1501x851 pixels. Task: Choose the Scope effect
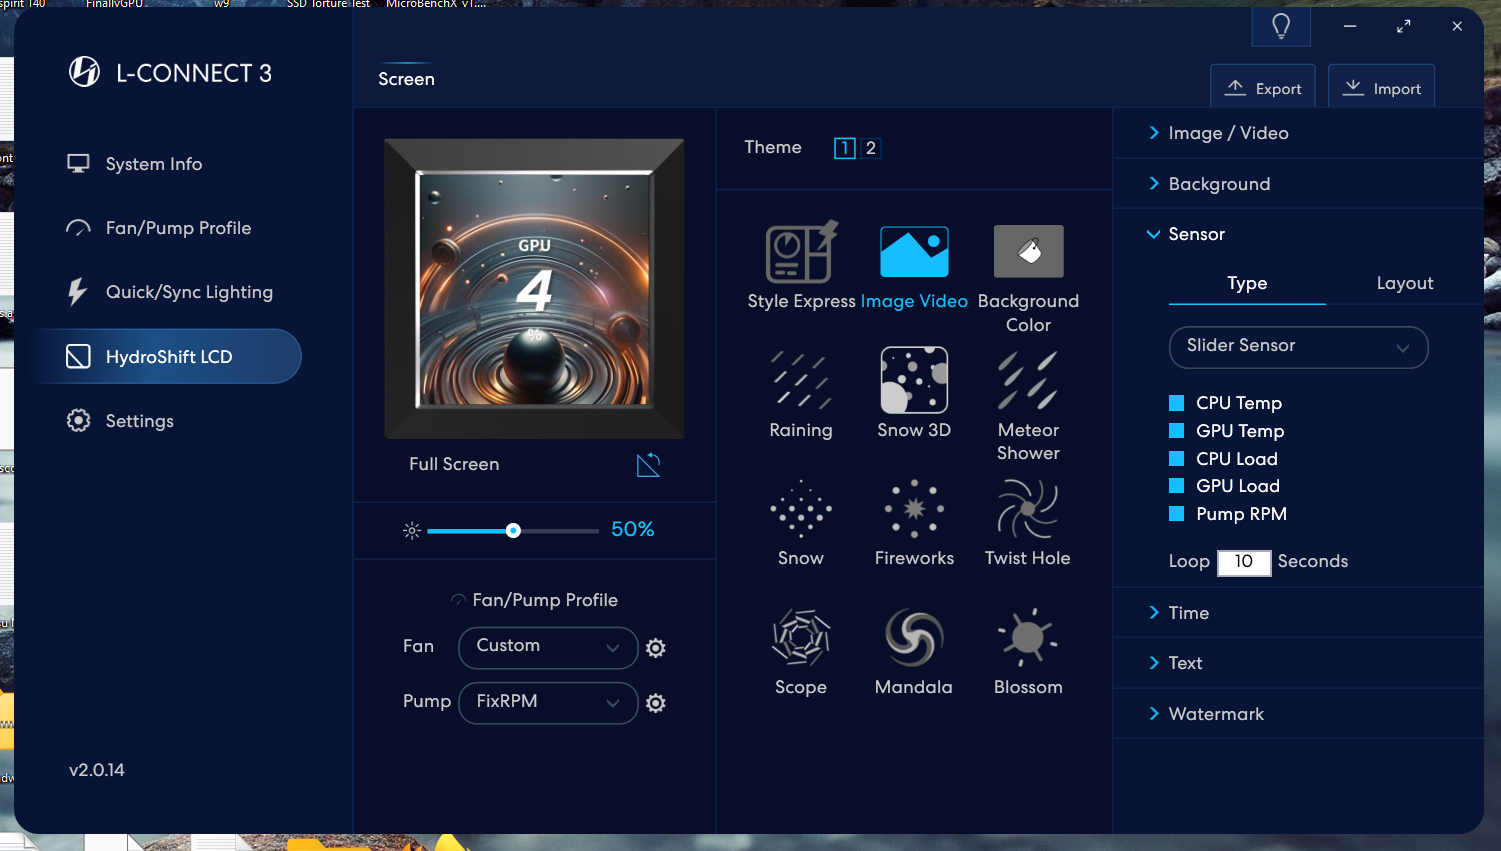(801, 638)
